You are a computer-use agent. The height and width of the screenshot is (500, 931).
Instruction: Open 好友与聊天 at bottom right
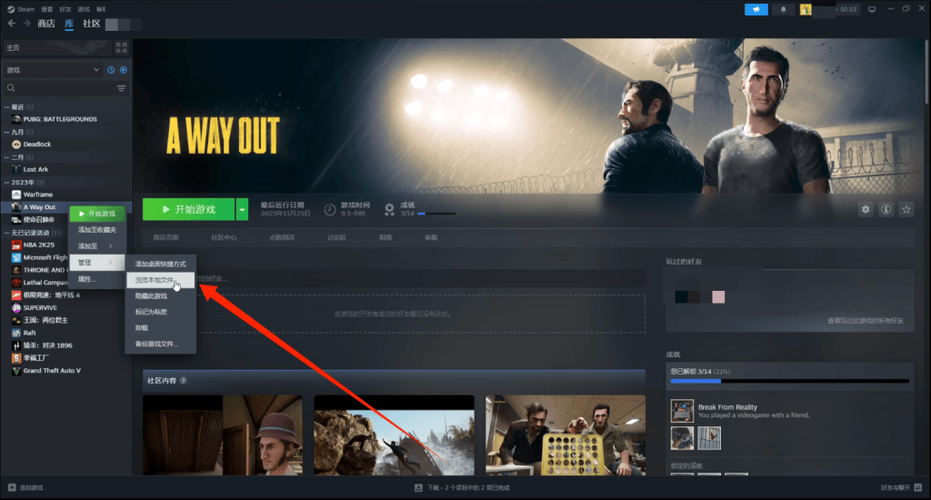(x=901, y=488)
